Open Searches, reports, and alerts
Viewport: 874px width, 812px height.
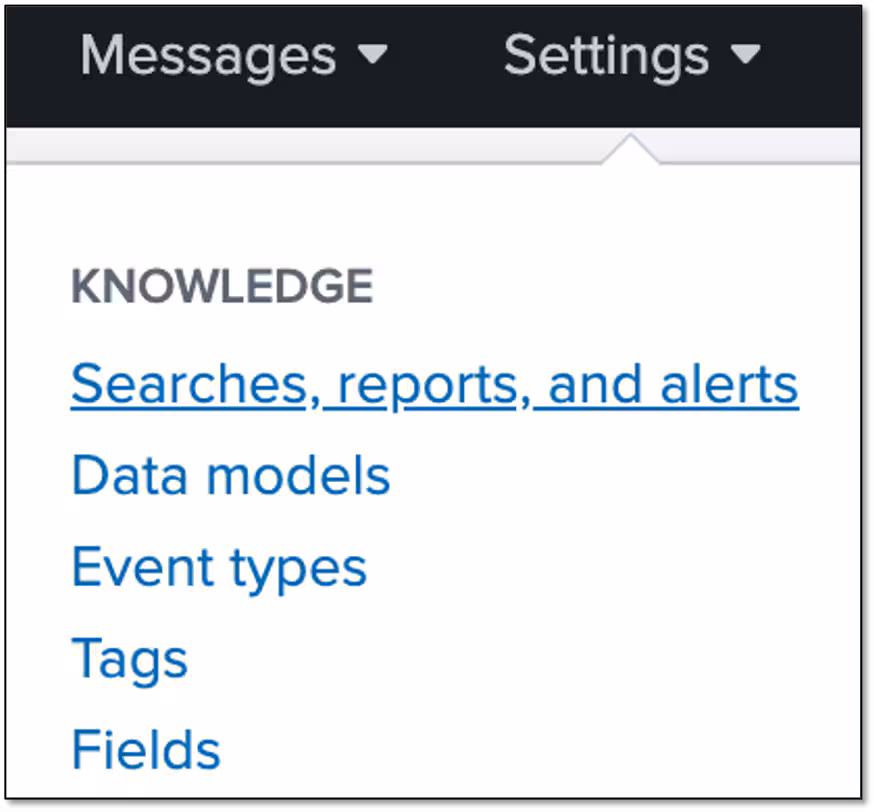(x=434, y=385)
